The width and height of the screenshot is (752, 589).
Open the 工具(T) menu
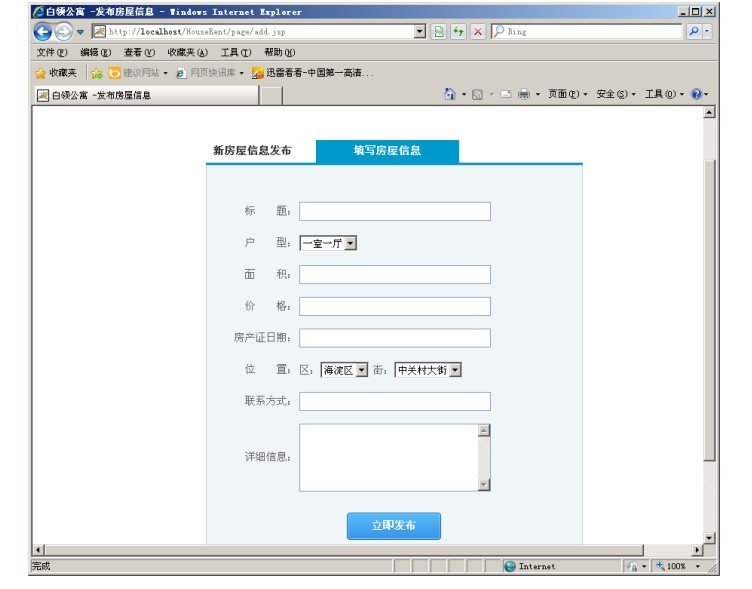(236, 52)
